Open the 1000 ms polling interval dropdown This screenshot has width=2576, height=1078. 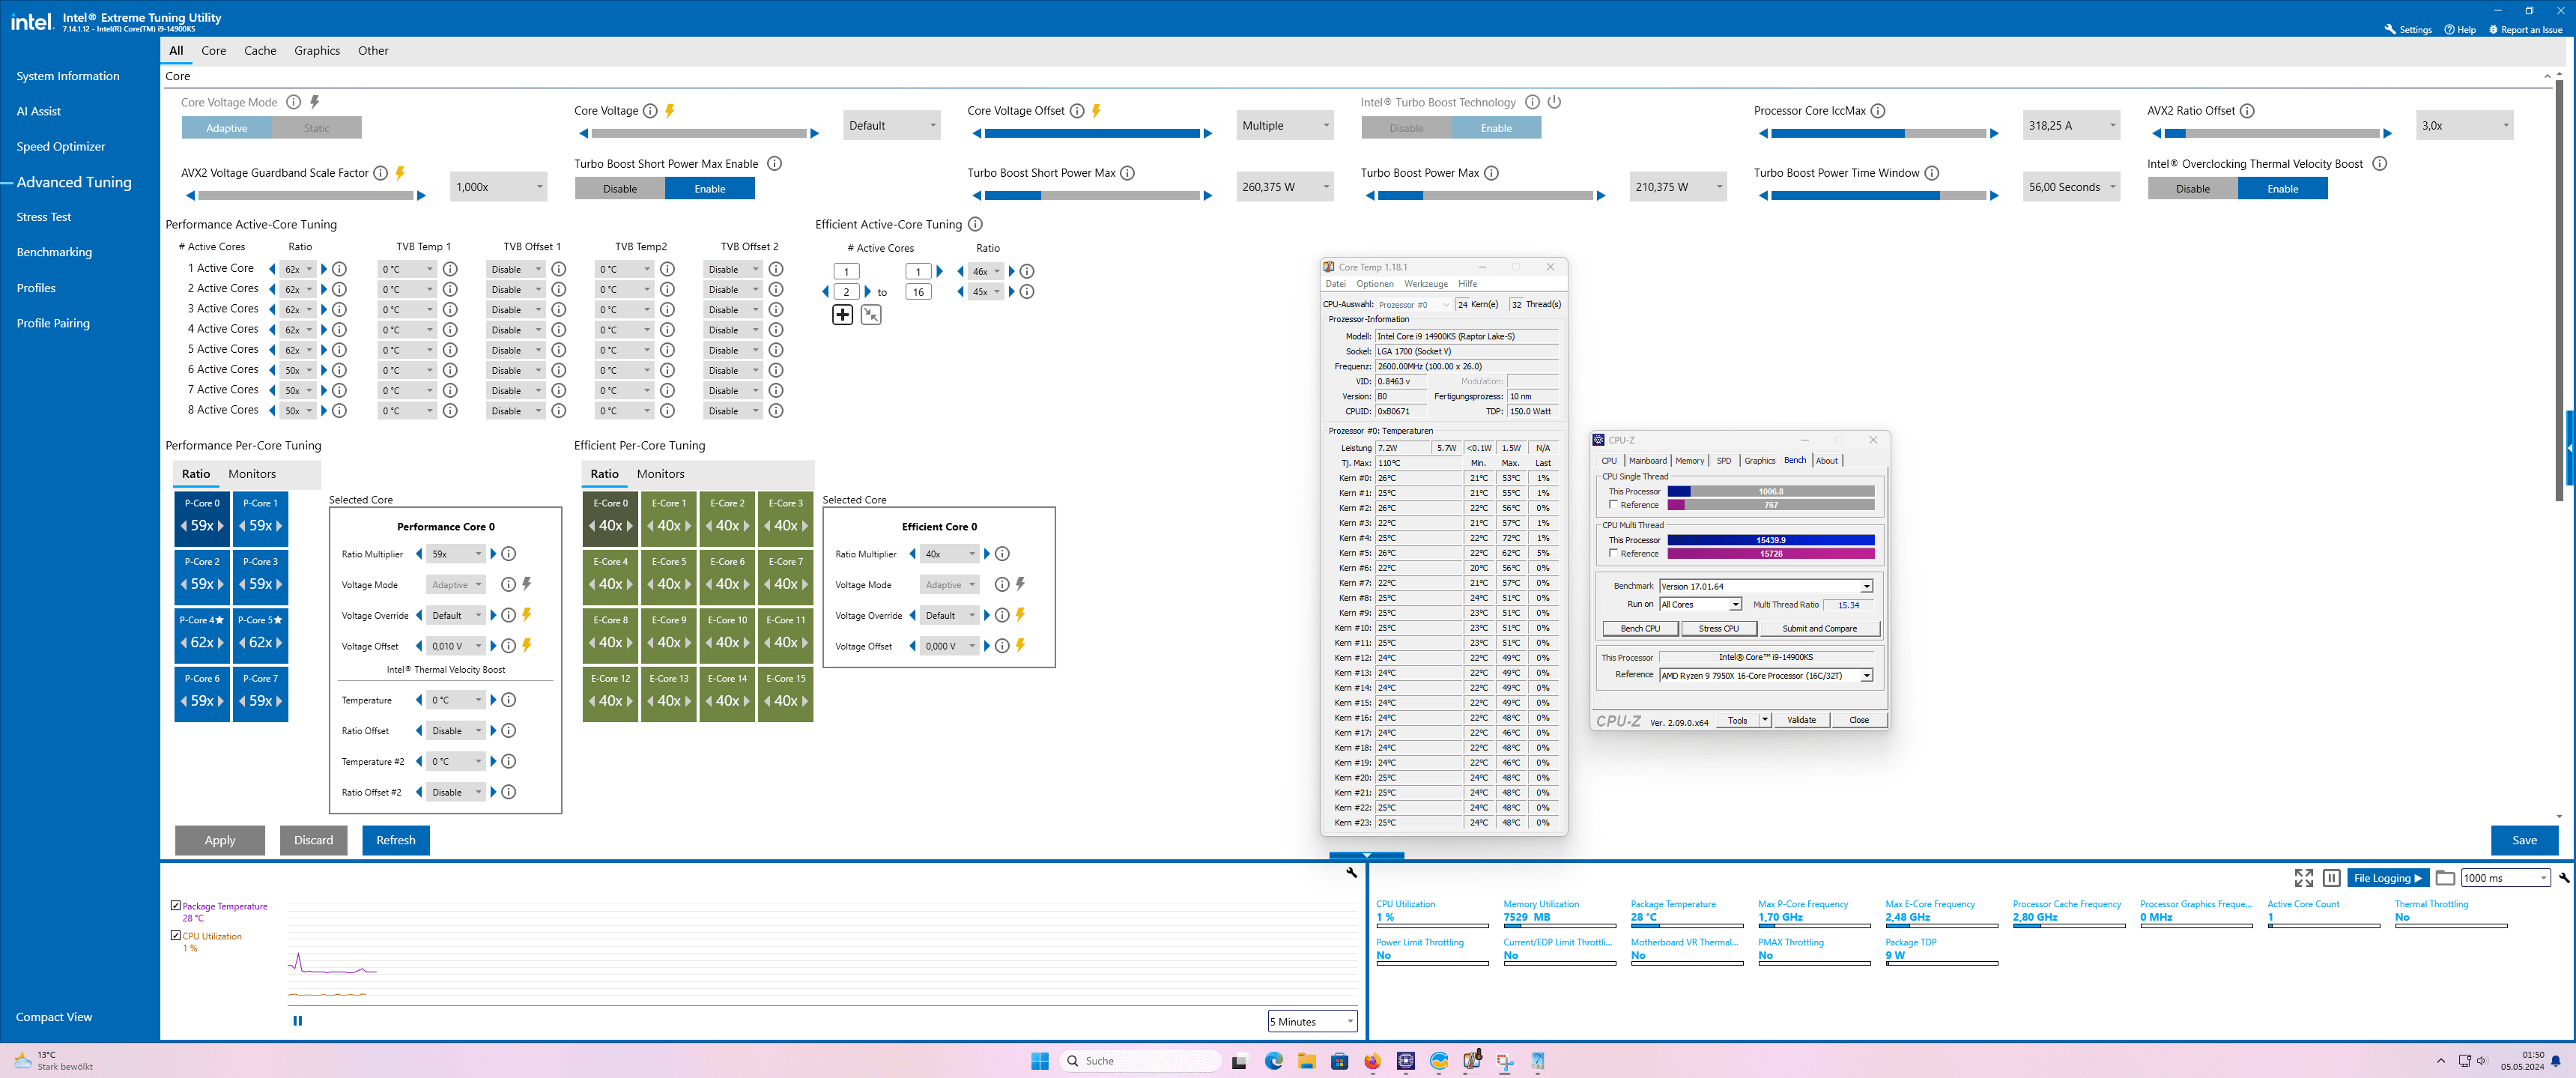tap(2505, 878)
